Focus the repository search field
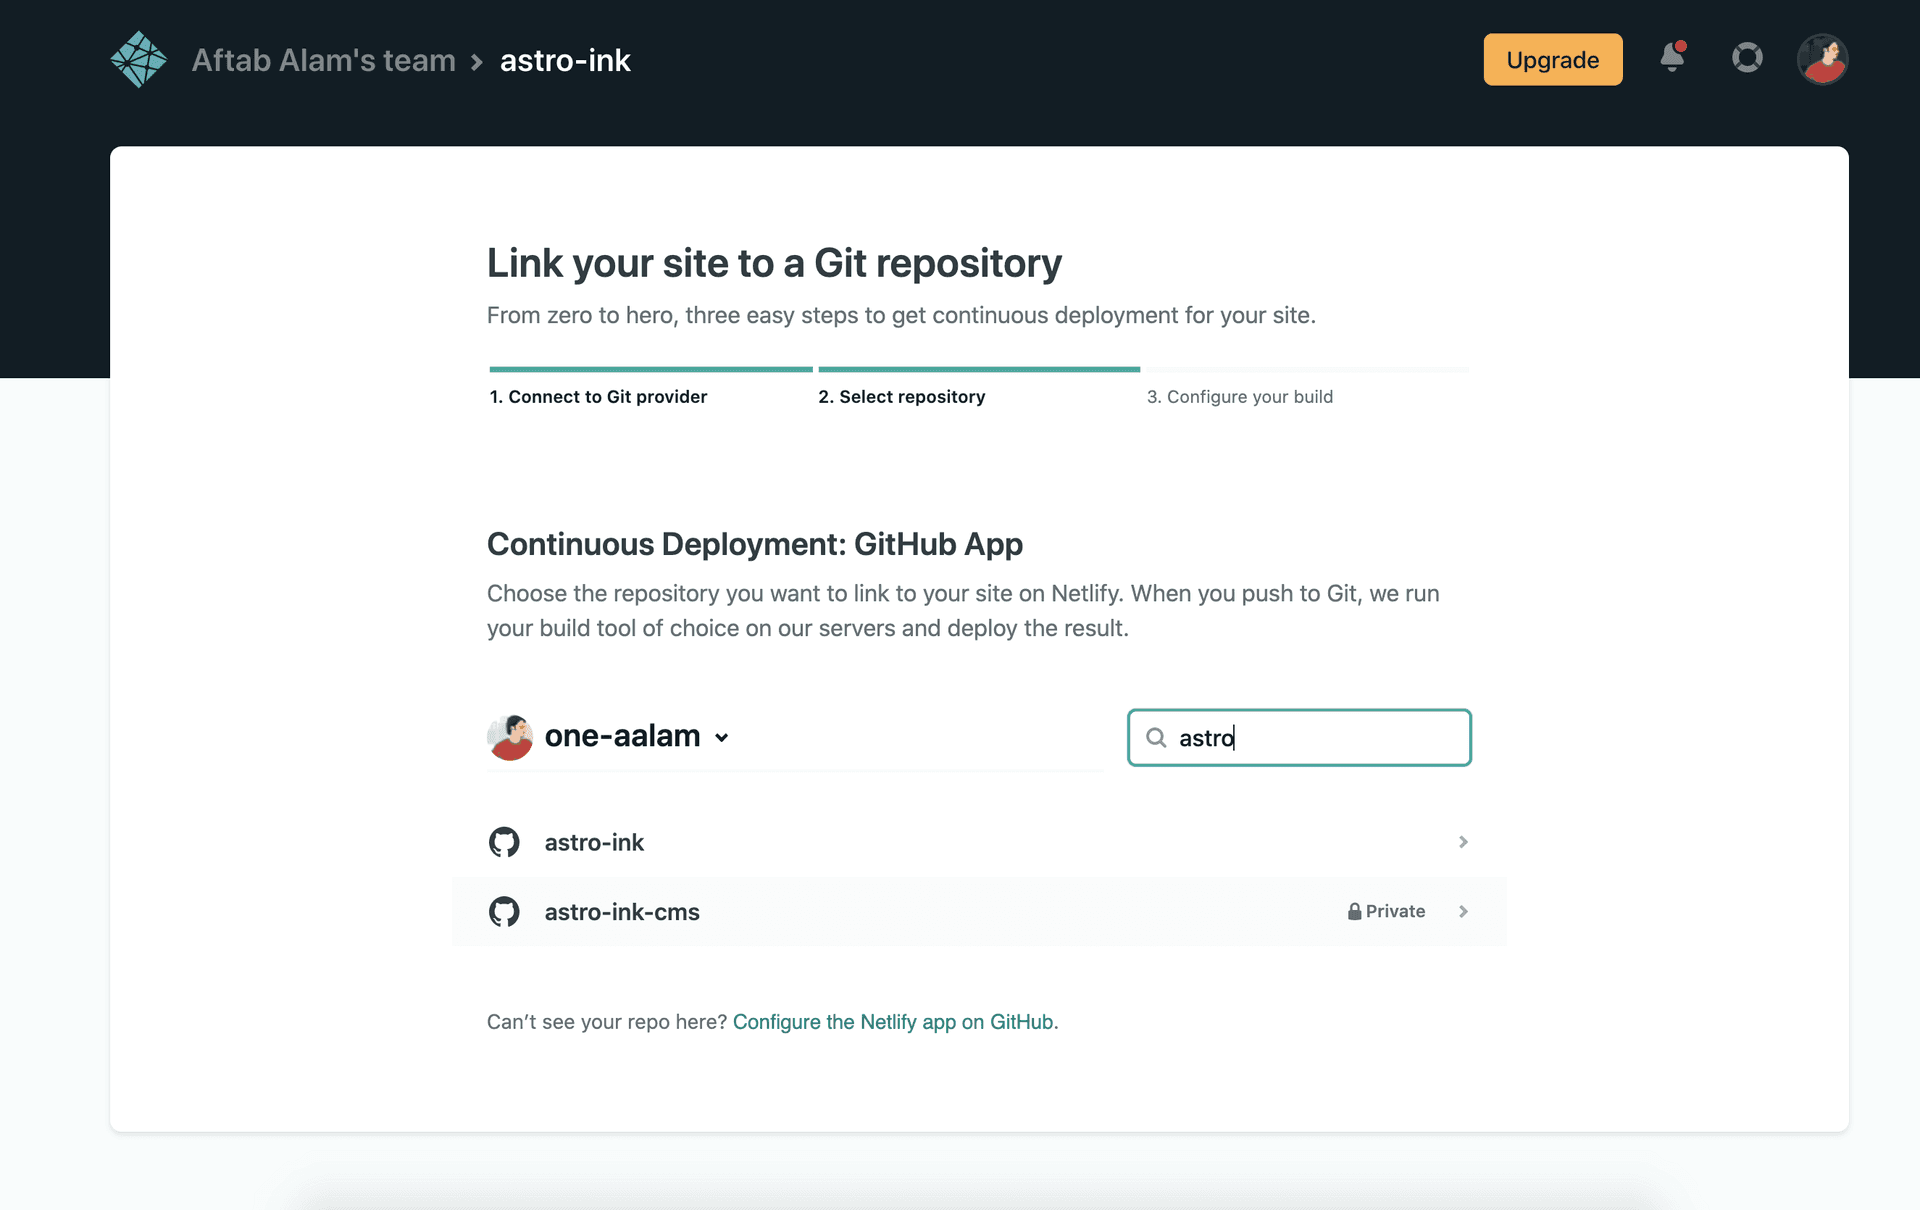Viewport: 1920px width, 1210px height. click(x=1299, y=738)
